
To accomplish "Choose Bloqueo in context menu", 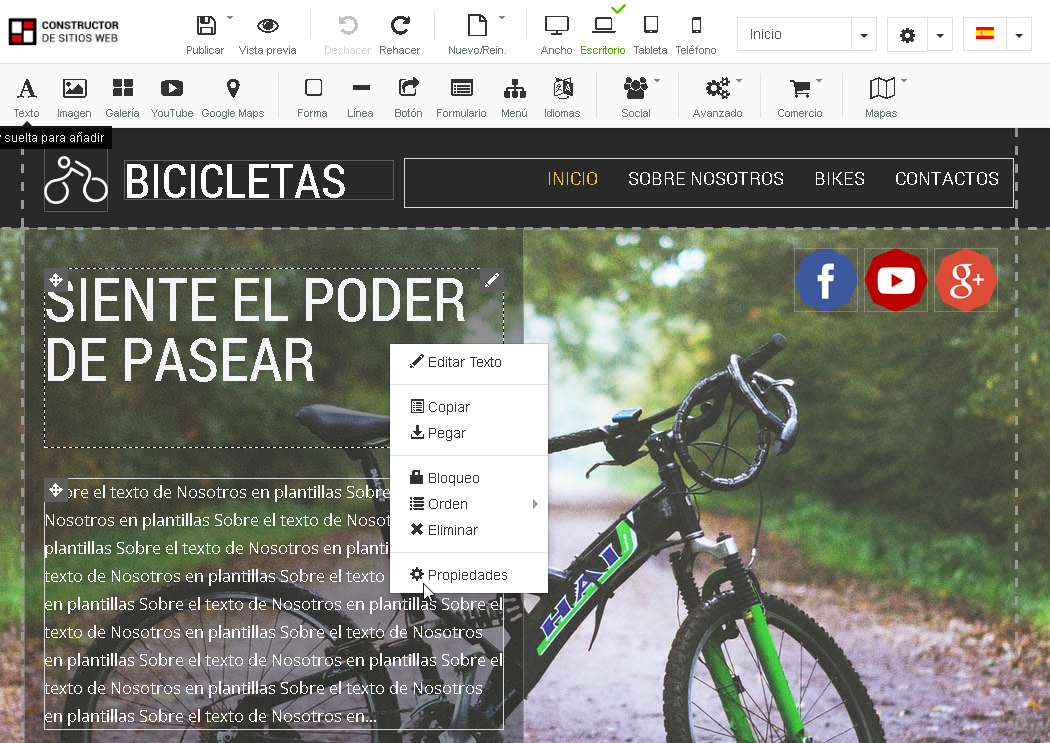I will click(x=469, y=478).
